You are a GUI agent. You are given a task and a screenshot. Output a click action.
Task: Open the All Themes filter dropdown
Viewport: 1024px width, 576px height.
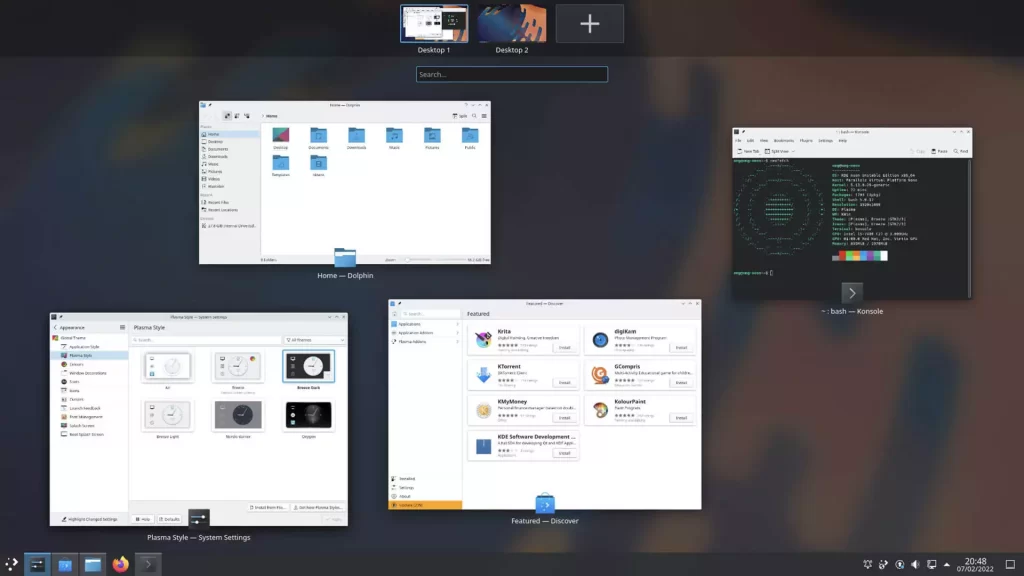314,340
